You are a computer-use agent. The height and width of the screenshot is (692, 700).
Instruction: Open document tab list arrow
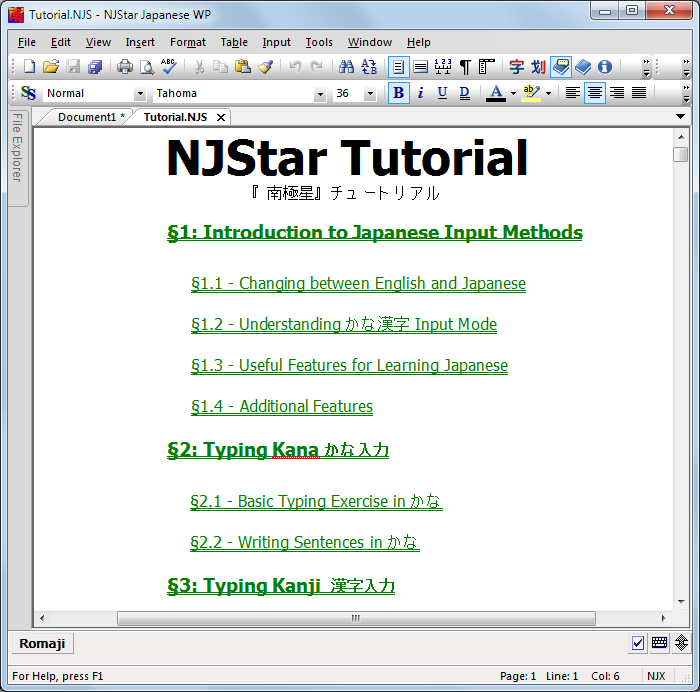680,117
